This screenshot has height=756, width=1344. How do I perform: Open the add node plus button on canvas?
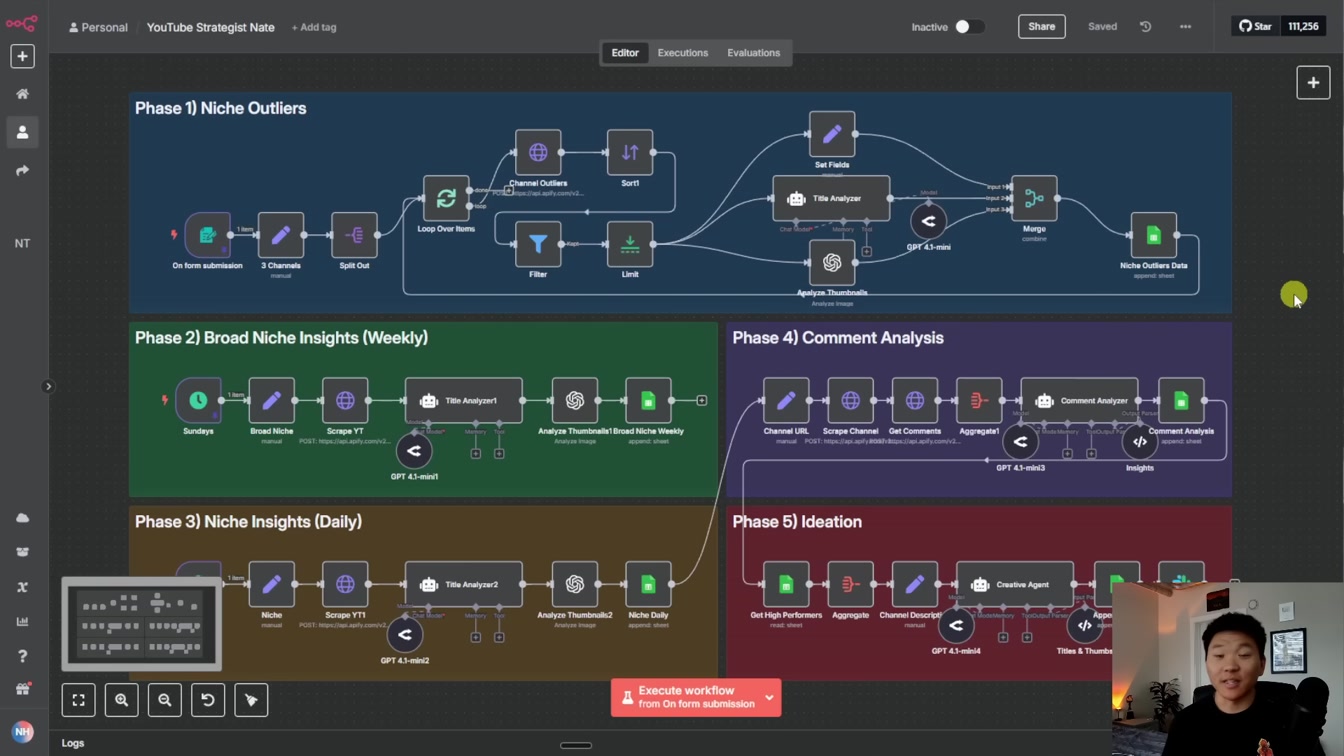(x=1313, y=83)
